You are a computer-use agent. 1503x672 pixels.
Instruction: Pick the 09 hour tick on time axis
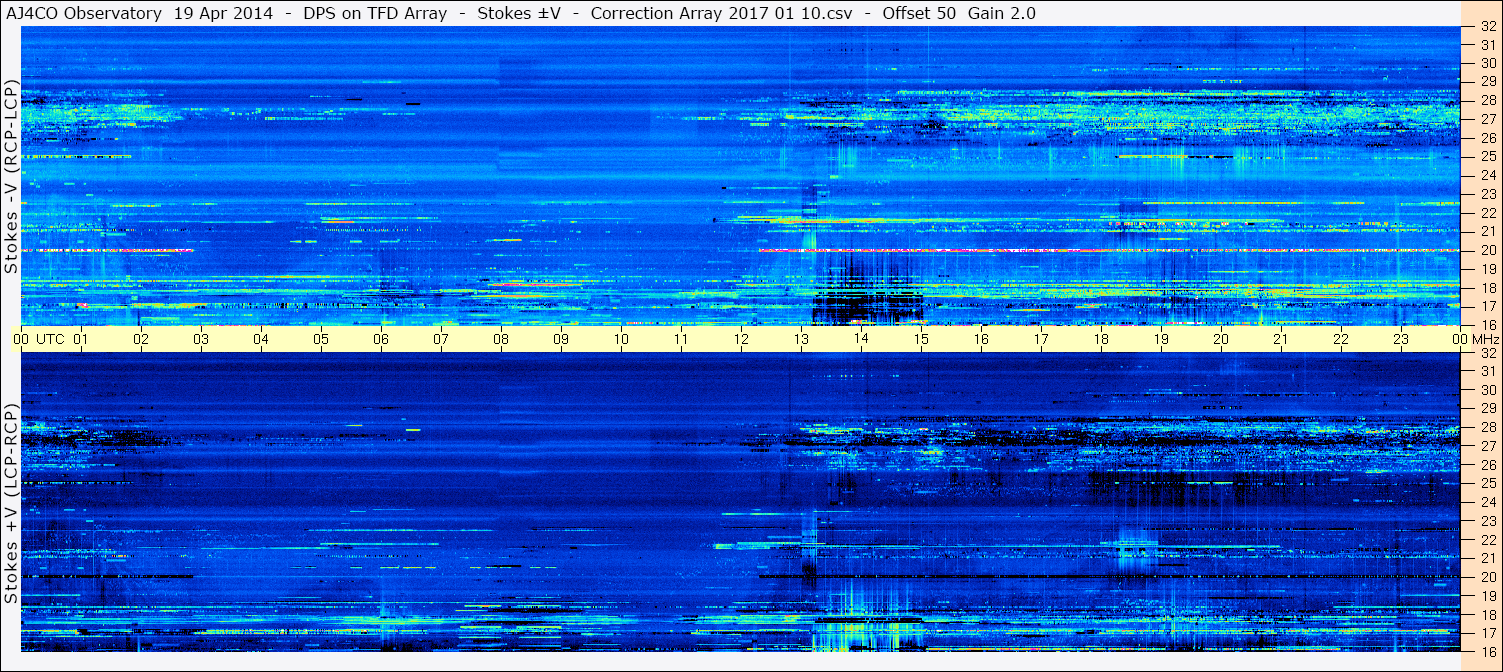click(x=561, y=339)
